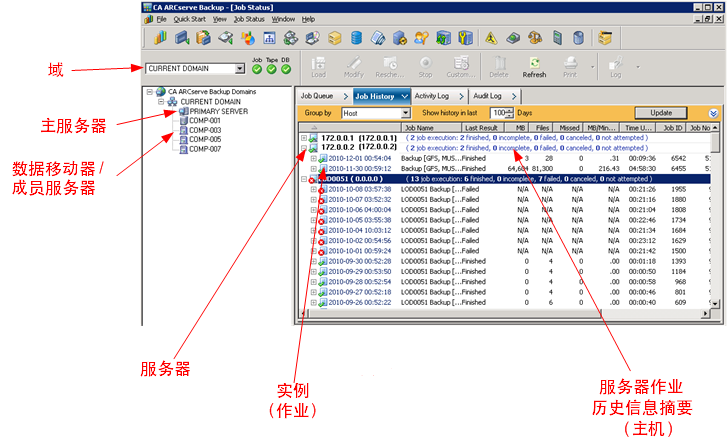
Task: Sort by the Last Result column header
Action: [481, 128]
